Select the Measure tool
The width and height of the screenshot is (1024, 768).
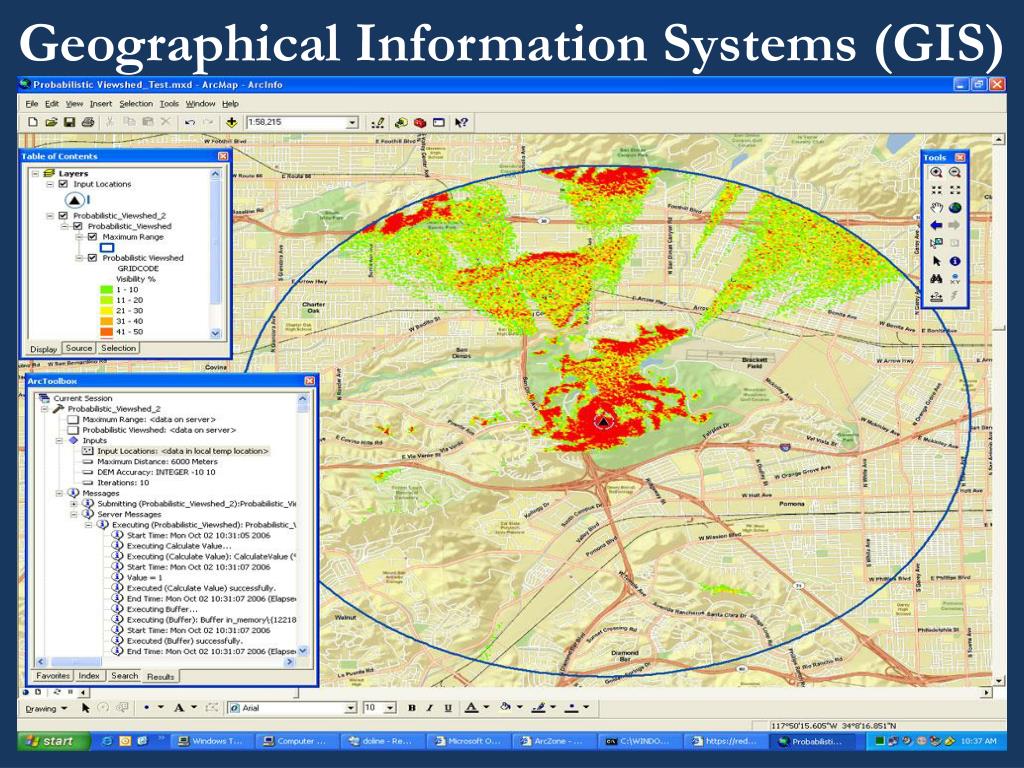click(x=936, y=296)
